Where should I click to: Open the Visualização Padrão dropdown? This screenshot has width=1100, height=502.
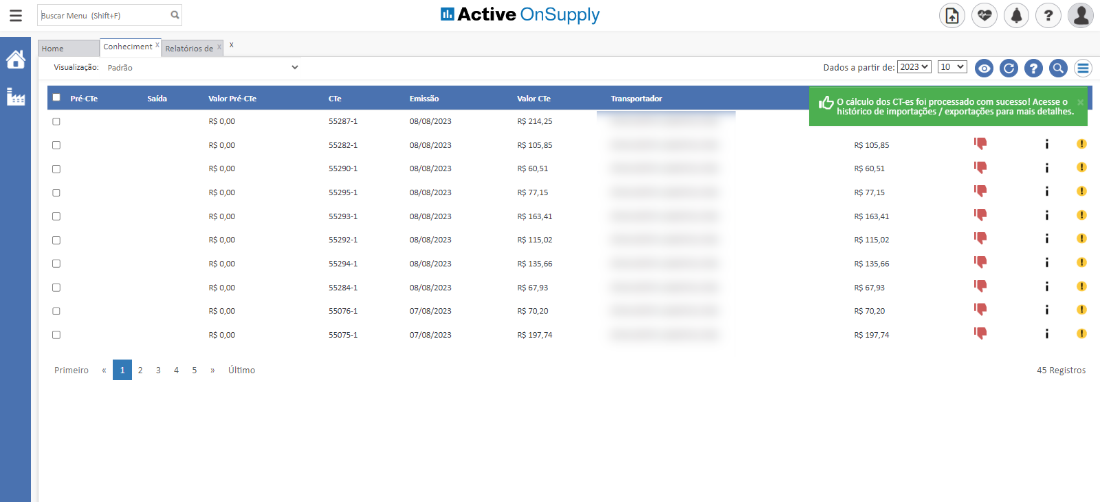[x=202, y=68]
